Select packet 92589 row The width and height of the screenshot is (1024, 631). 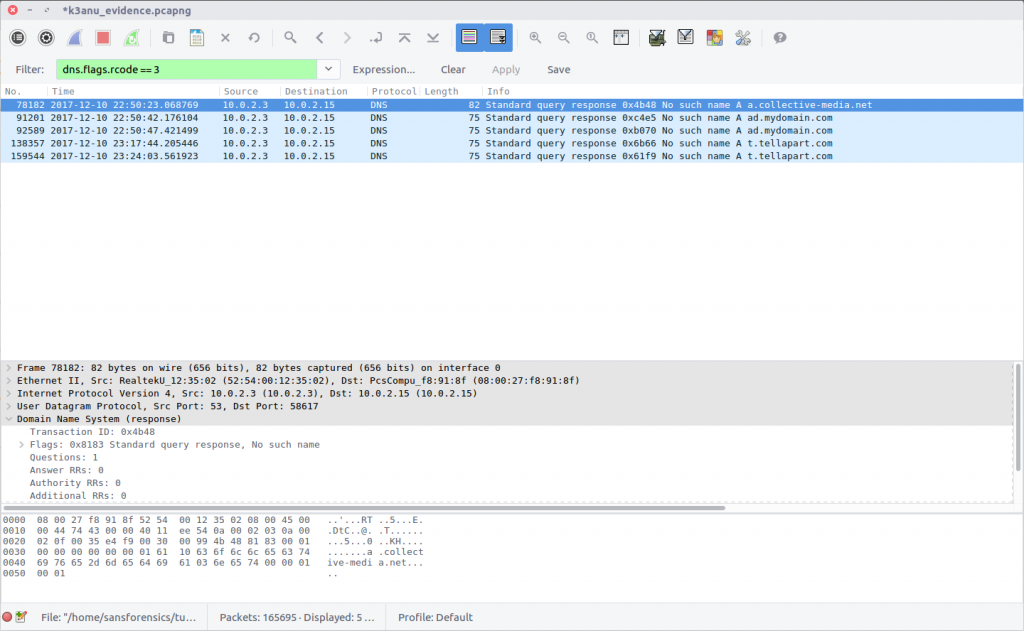point(511,131)
